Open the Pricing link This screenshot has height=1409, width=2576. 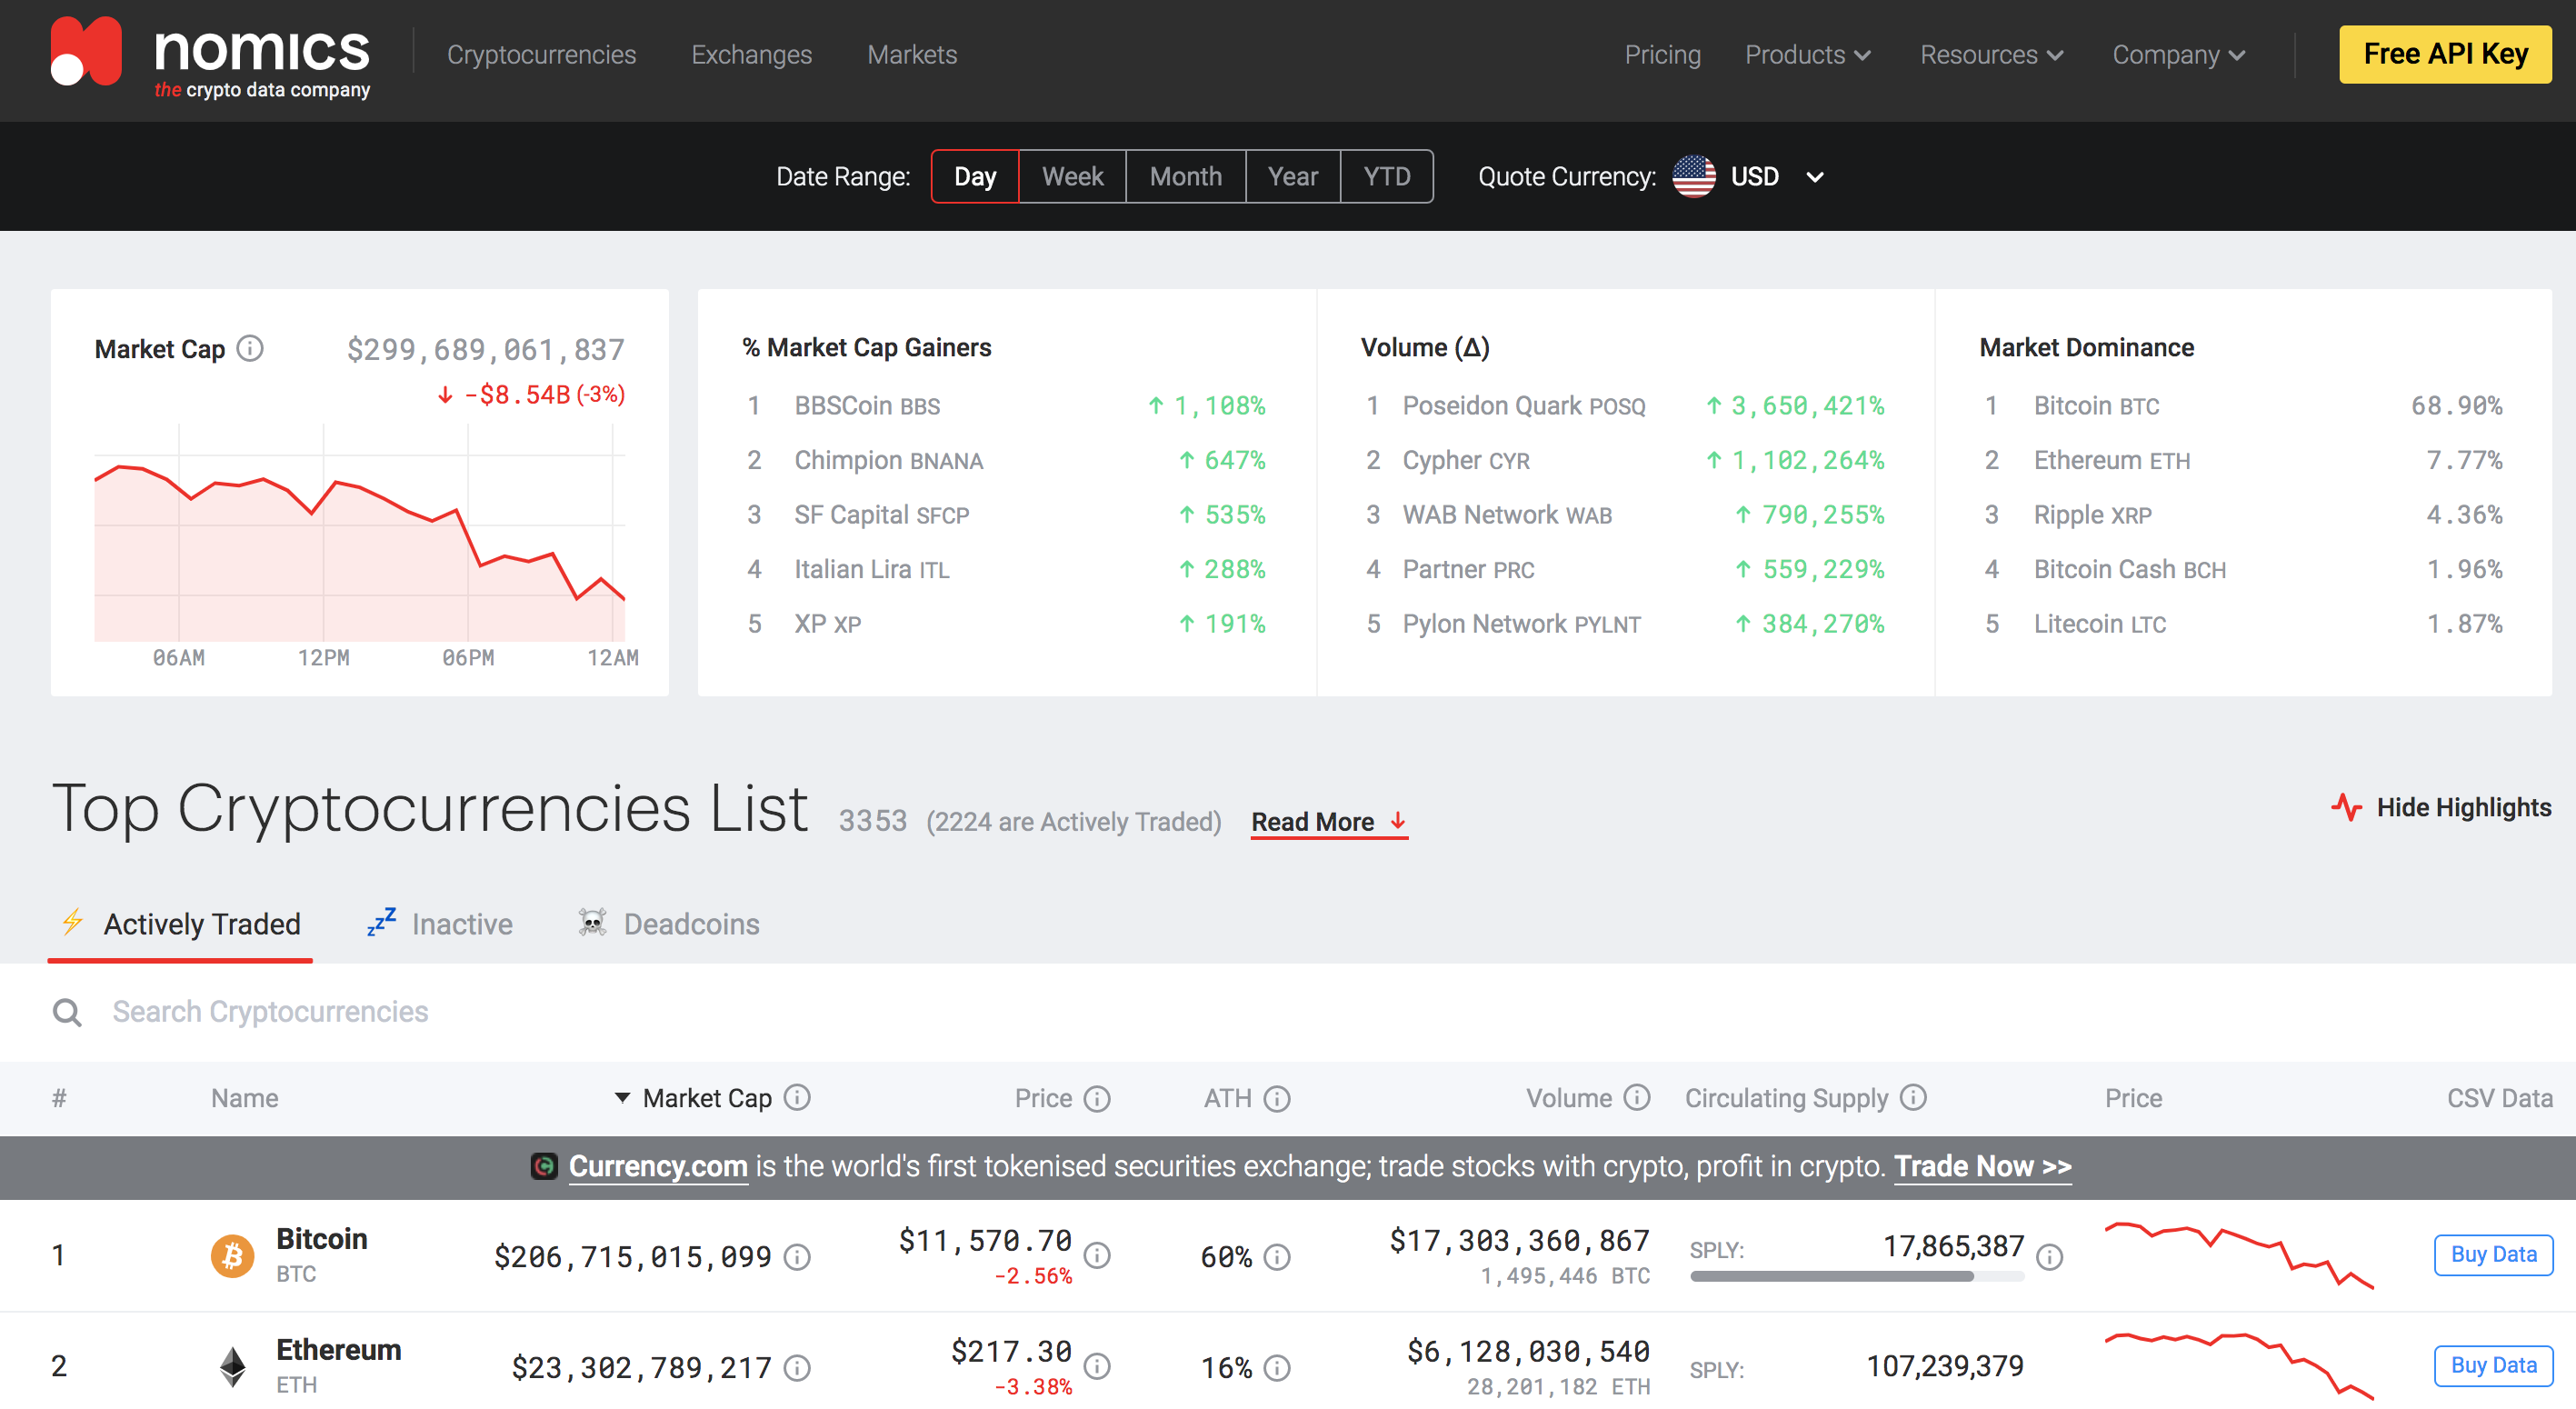tap(1662, 55)
